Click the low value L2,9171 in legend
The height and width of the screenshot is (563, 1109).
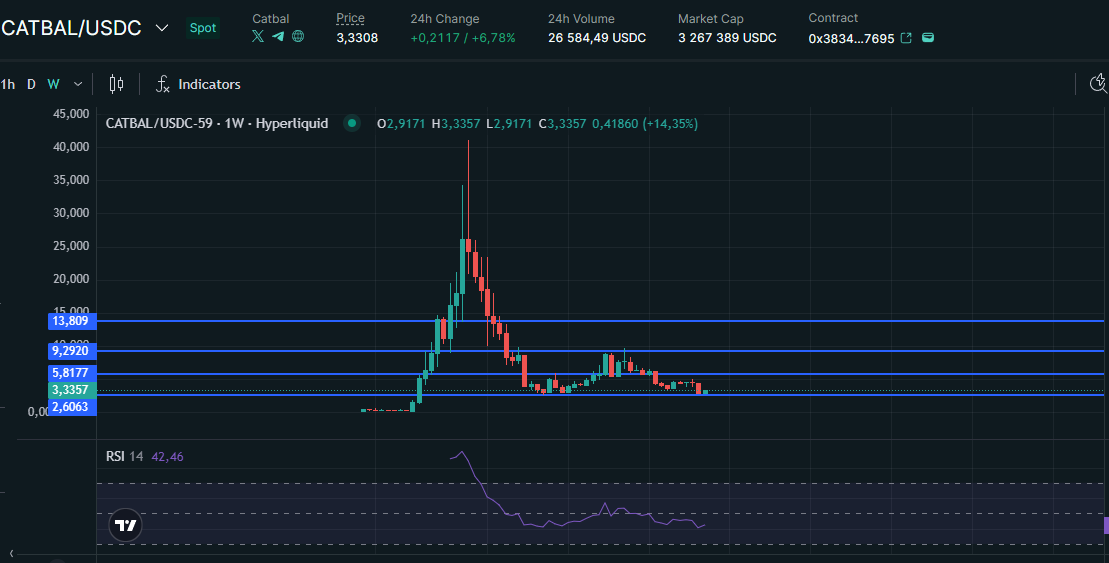coord(509,123)
